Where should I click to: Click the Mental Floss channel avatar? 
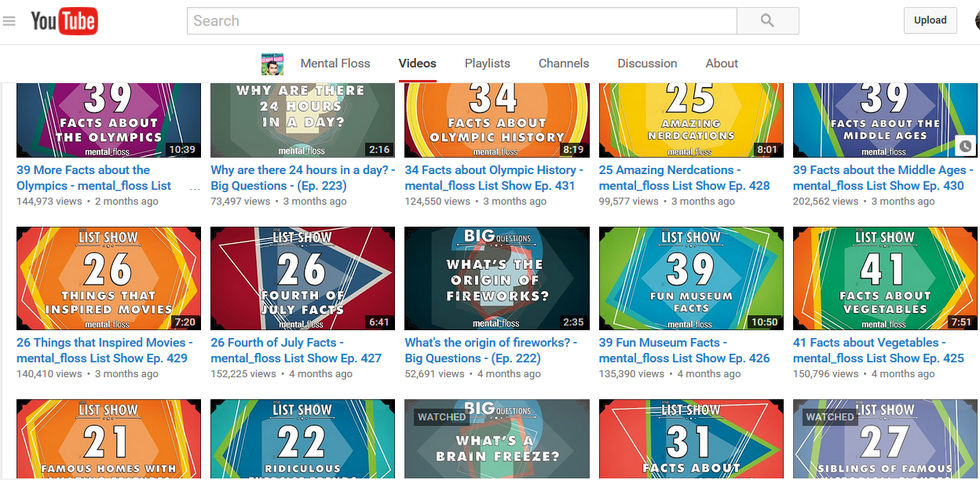[272, 64]
